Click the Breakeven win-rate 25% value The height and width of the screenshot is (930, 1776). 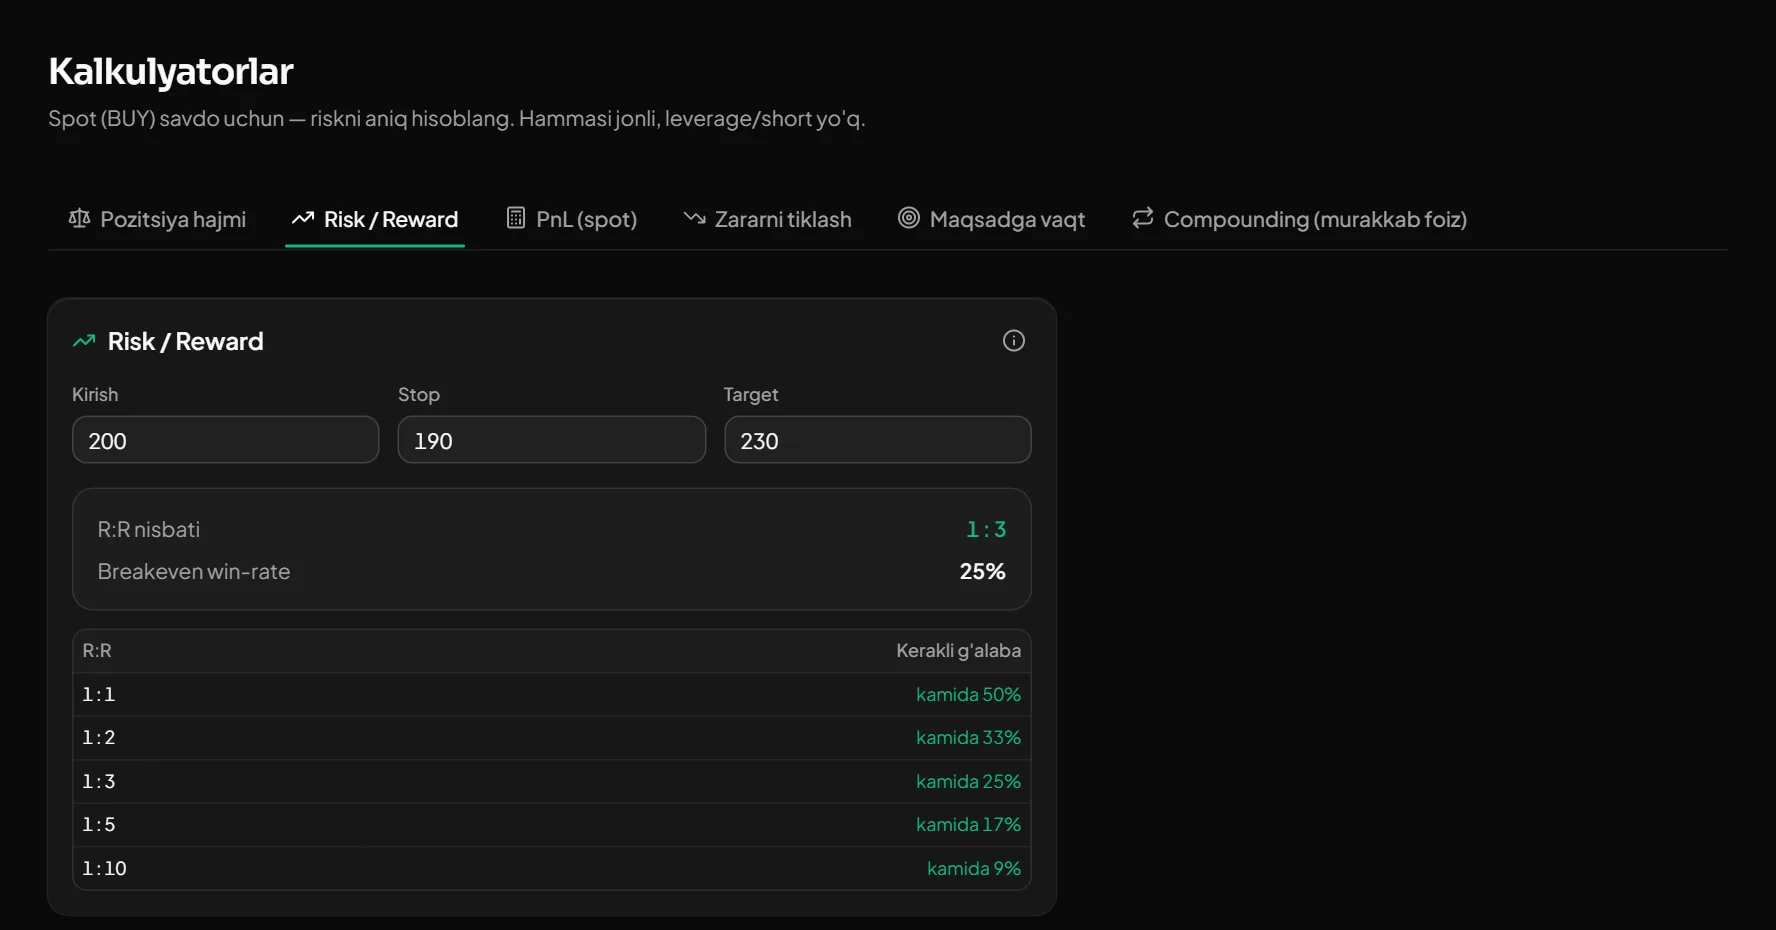tap(982, 571)
